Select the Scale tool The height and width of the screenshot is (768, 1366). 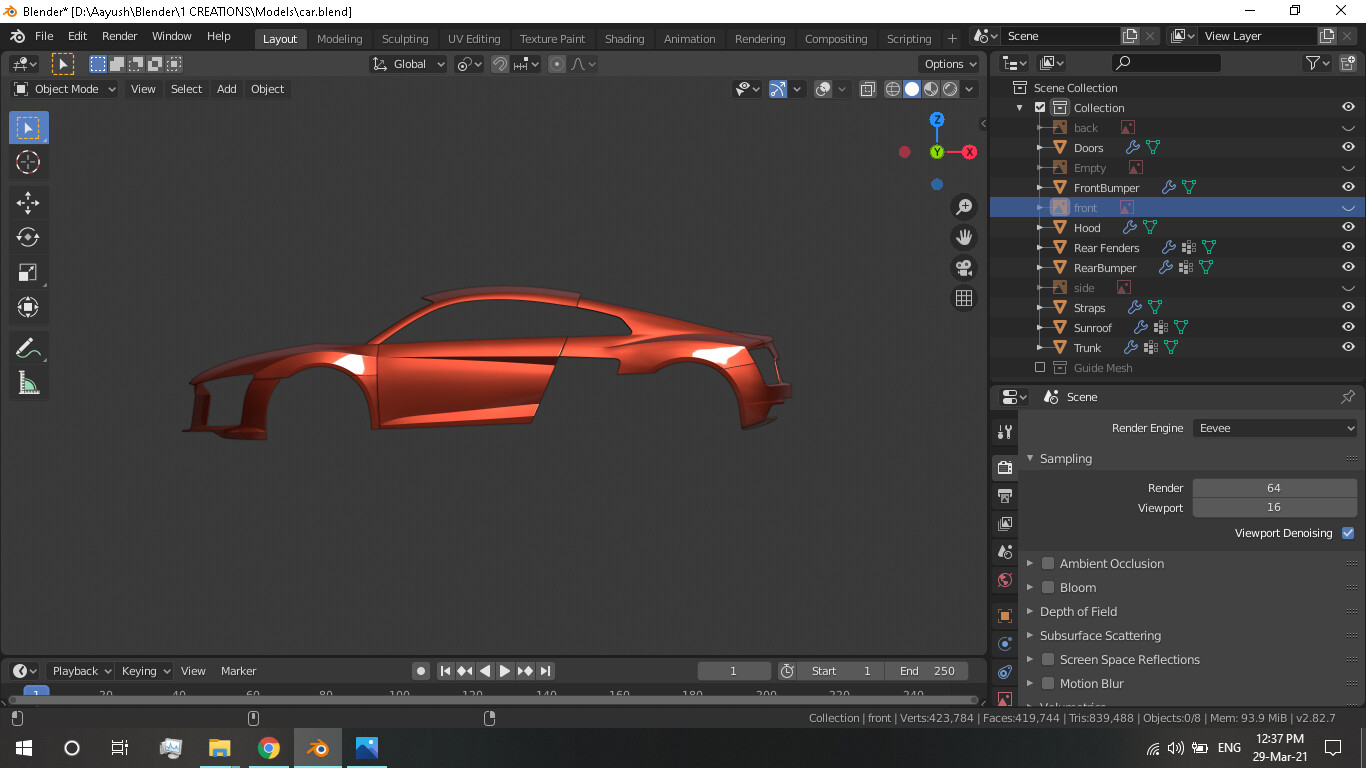point(28,271)
